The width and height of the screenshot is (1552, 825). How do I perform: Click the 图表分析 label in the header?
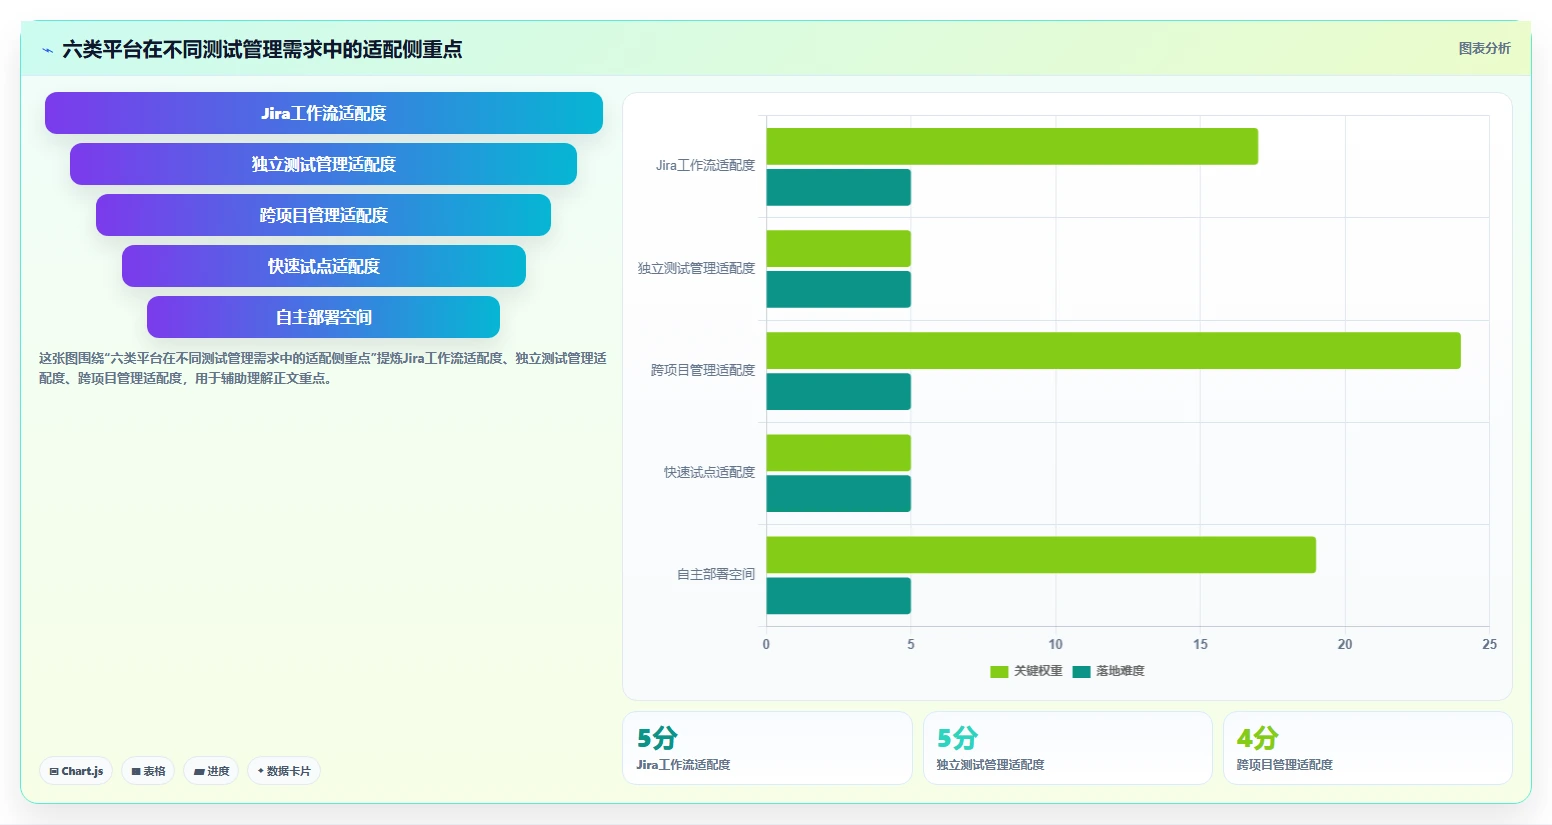(x=1484, y=48)
